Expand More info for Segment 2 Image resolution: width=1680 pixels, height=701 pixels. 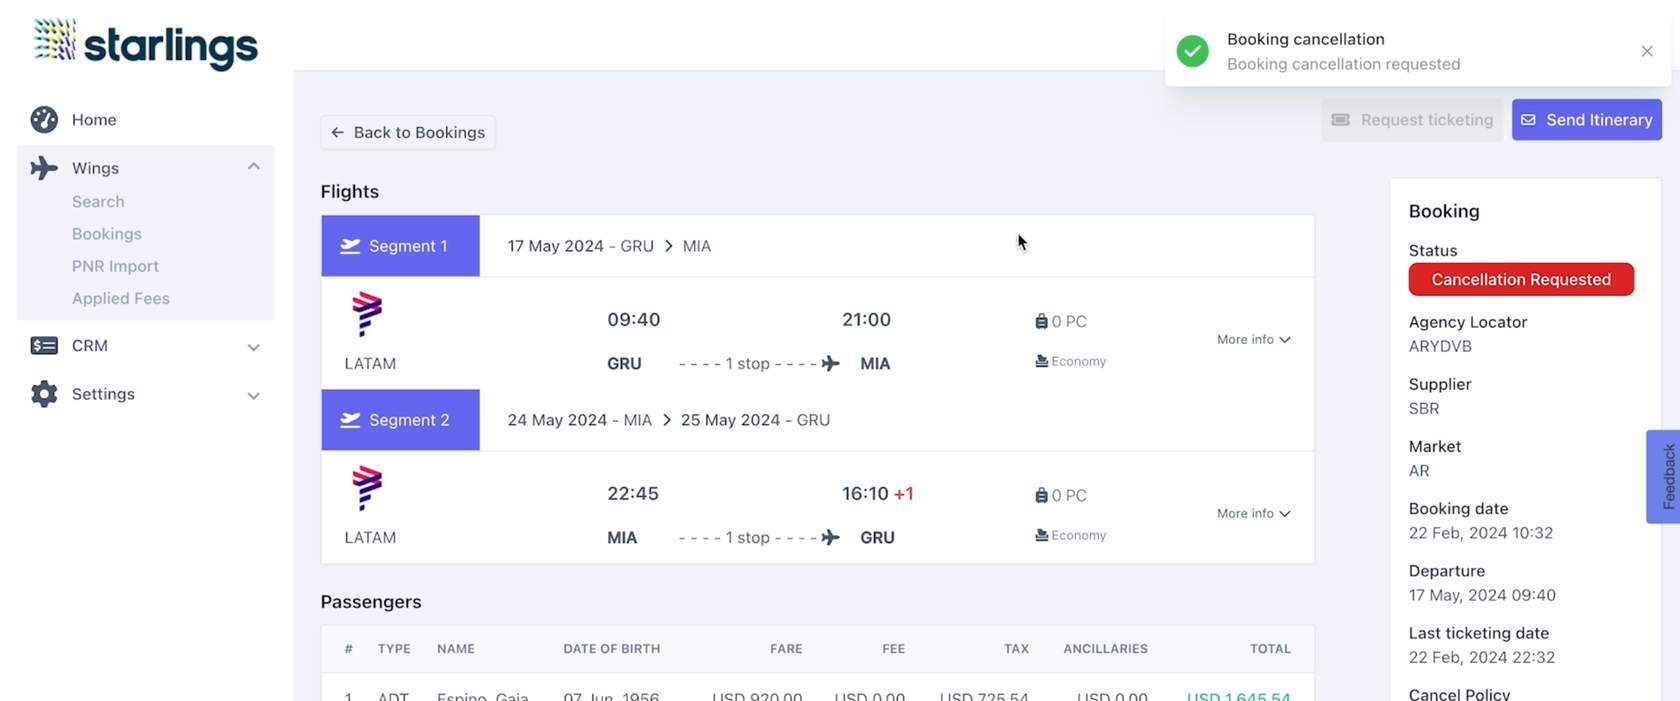[x=1253, y=514]
